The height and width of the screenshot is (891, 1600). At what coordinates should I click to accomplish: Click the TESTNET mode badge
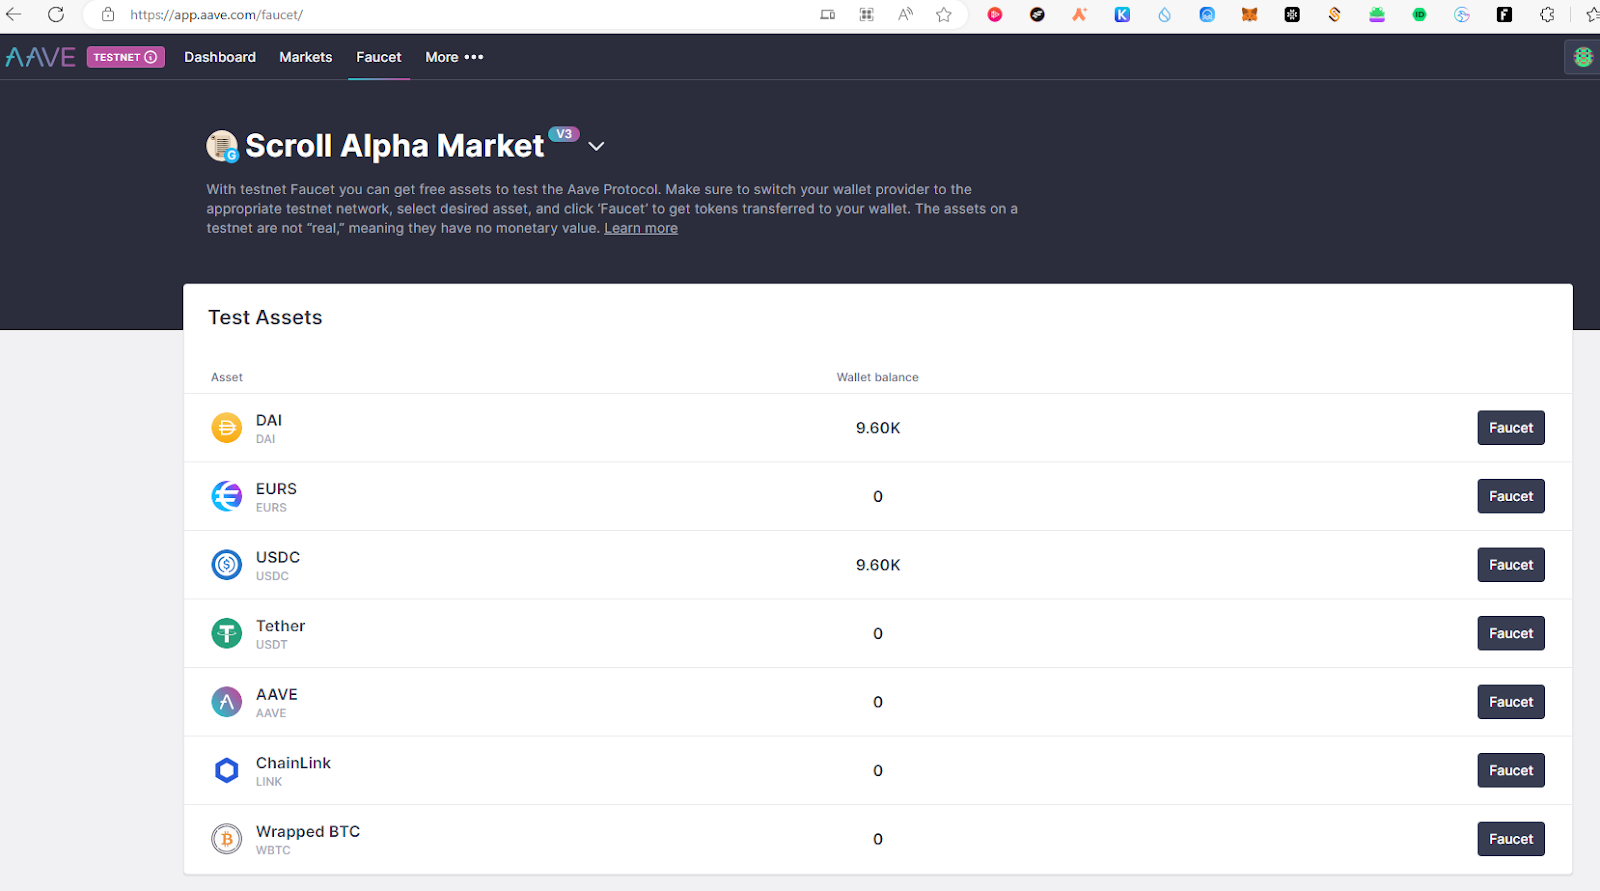point(125,57)
